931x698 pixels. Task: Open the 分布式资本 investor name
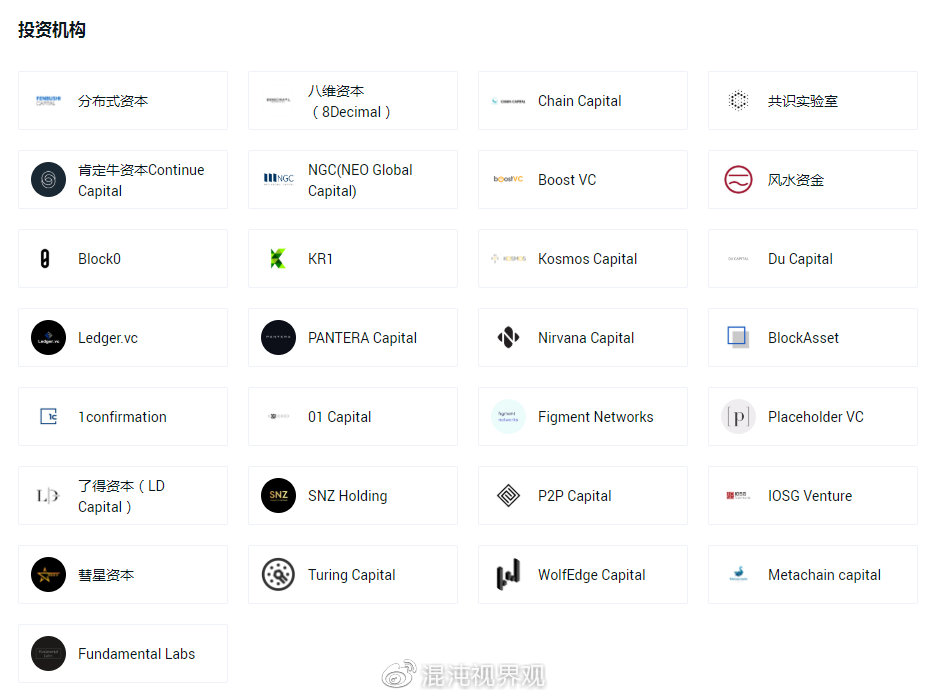coord(113,101)
